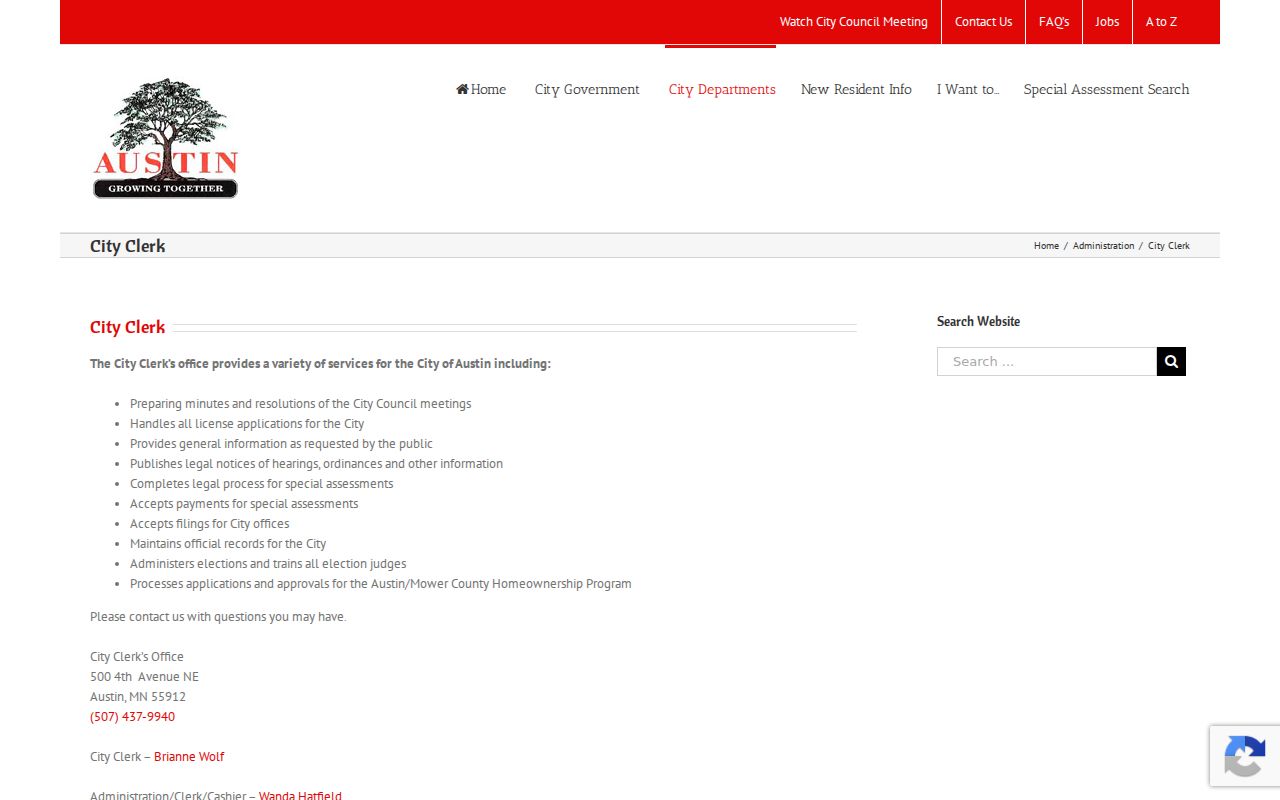Screen dimensions: 1280x800
Task: Click the Homeownership Program bullet
Action: point(380,584)
